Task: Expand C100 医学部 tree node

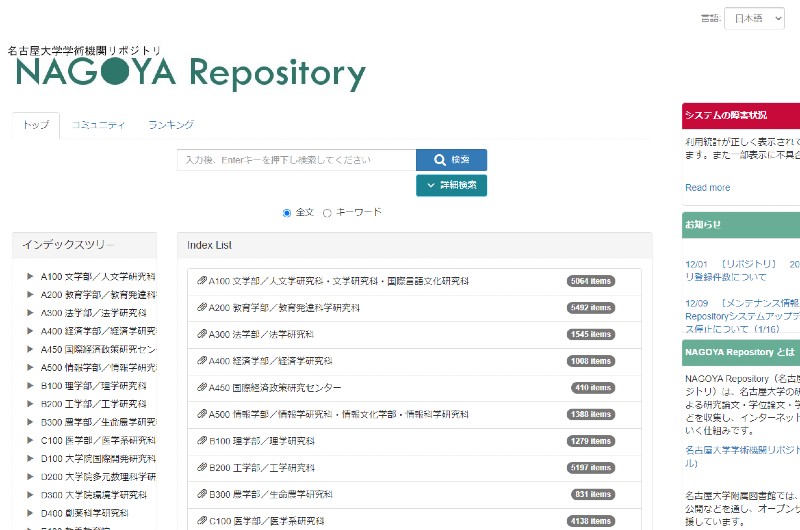Action: pos(30,440)
